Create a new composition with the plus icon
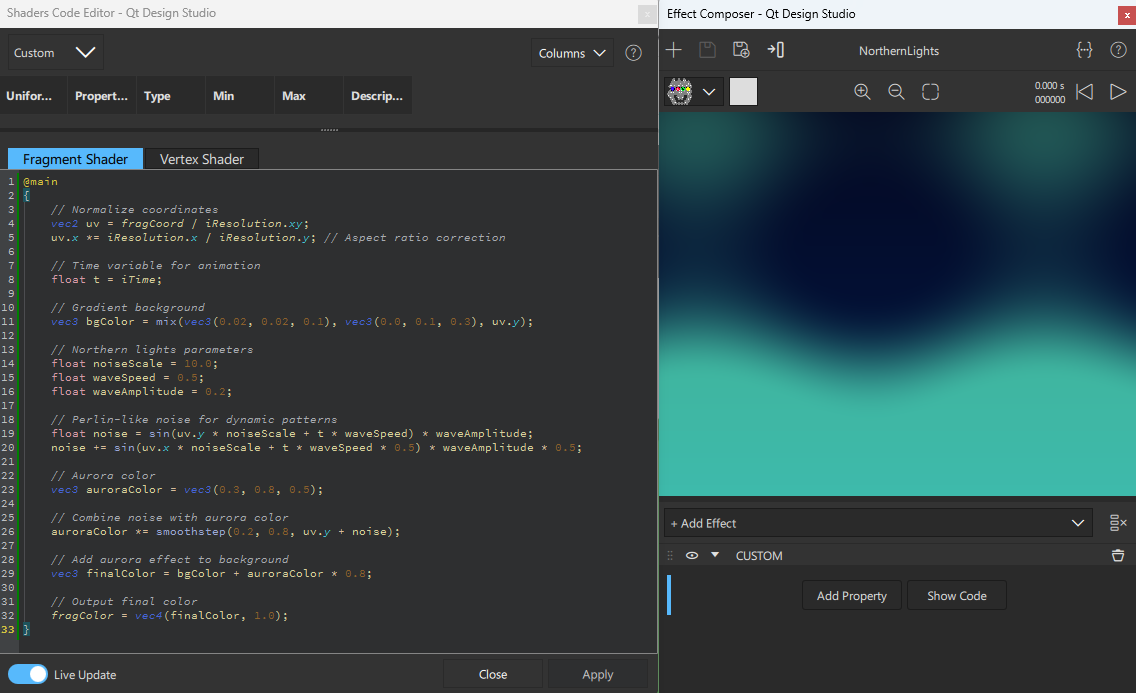 pos(674,50)
